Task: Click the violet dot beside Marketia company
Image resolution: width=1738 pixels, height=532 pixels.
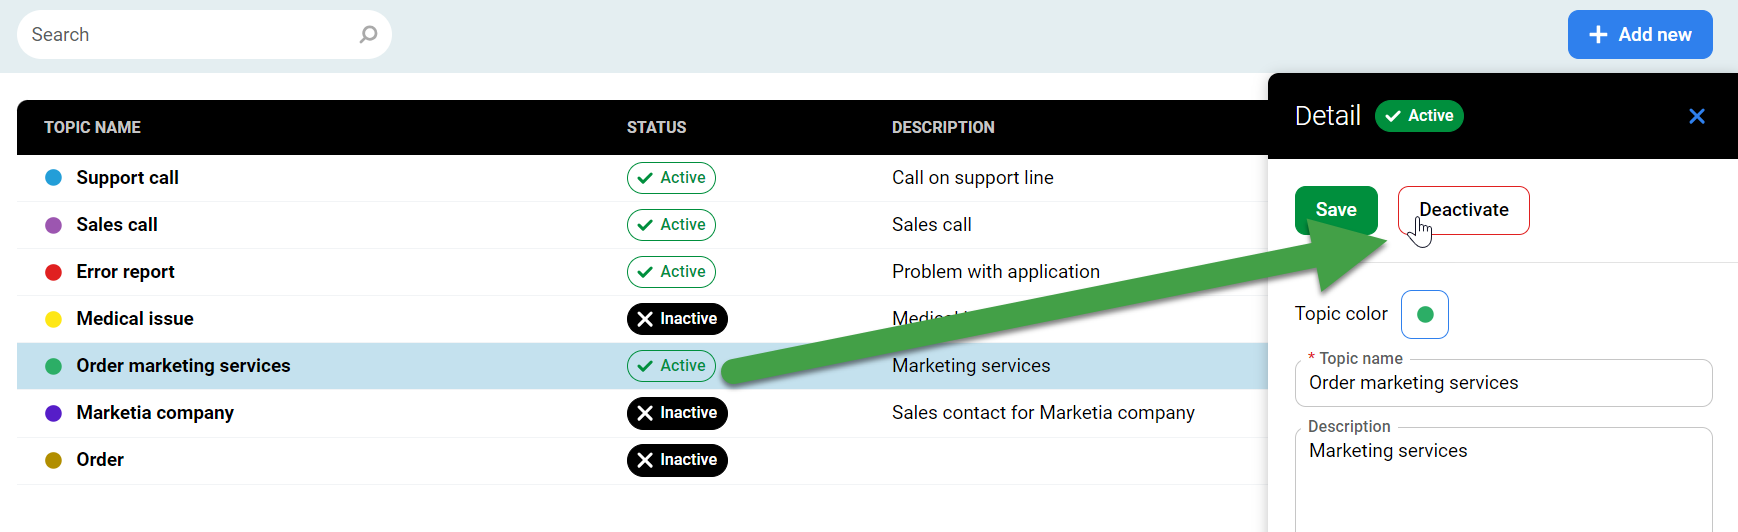Action: tap(54, 413)
